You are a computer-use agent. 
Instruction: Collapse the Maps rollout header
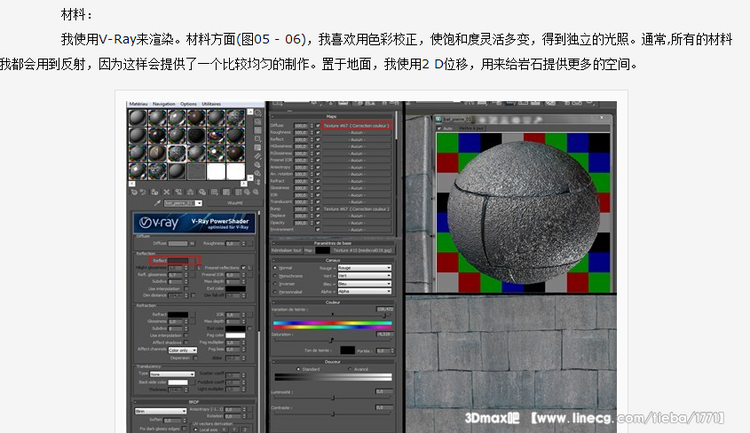point(331,116)
